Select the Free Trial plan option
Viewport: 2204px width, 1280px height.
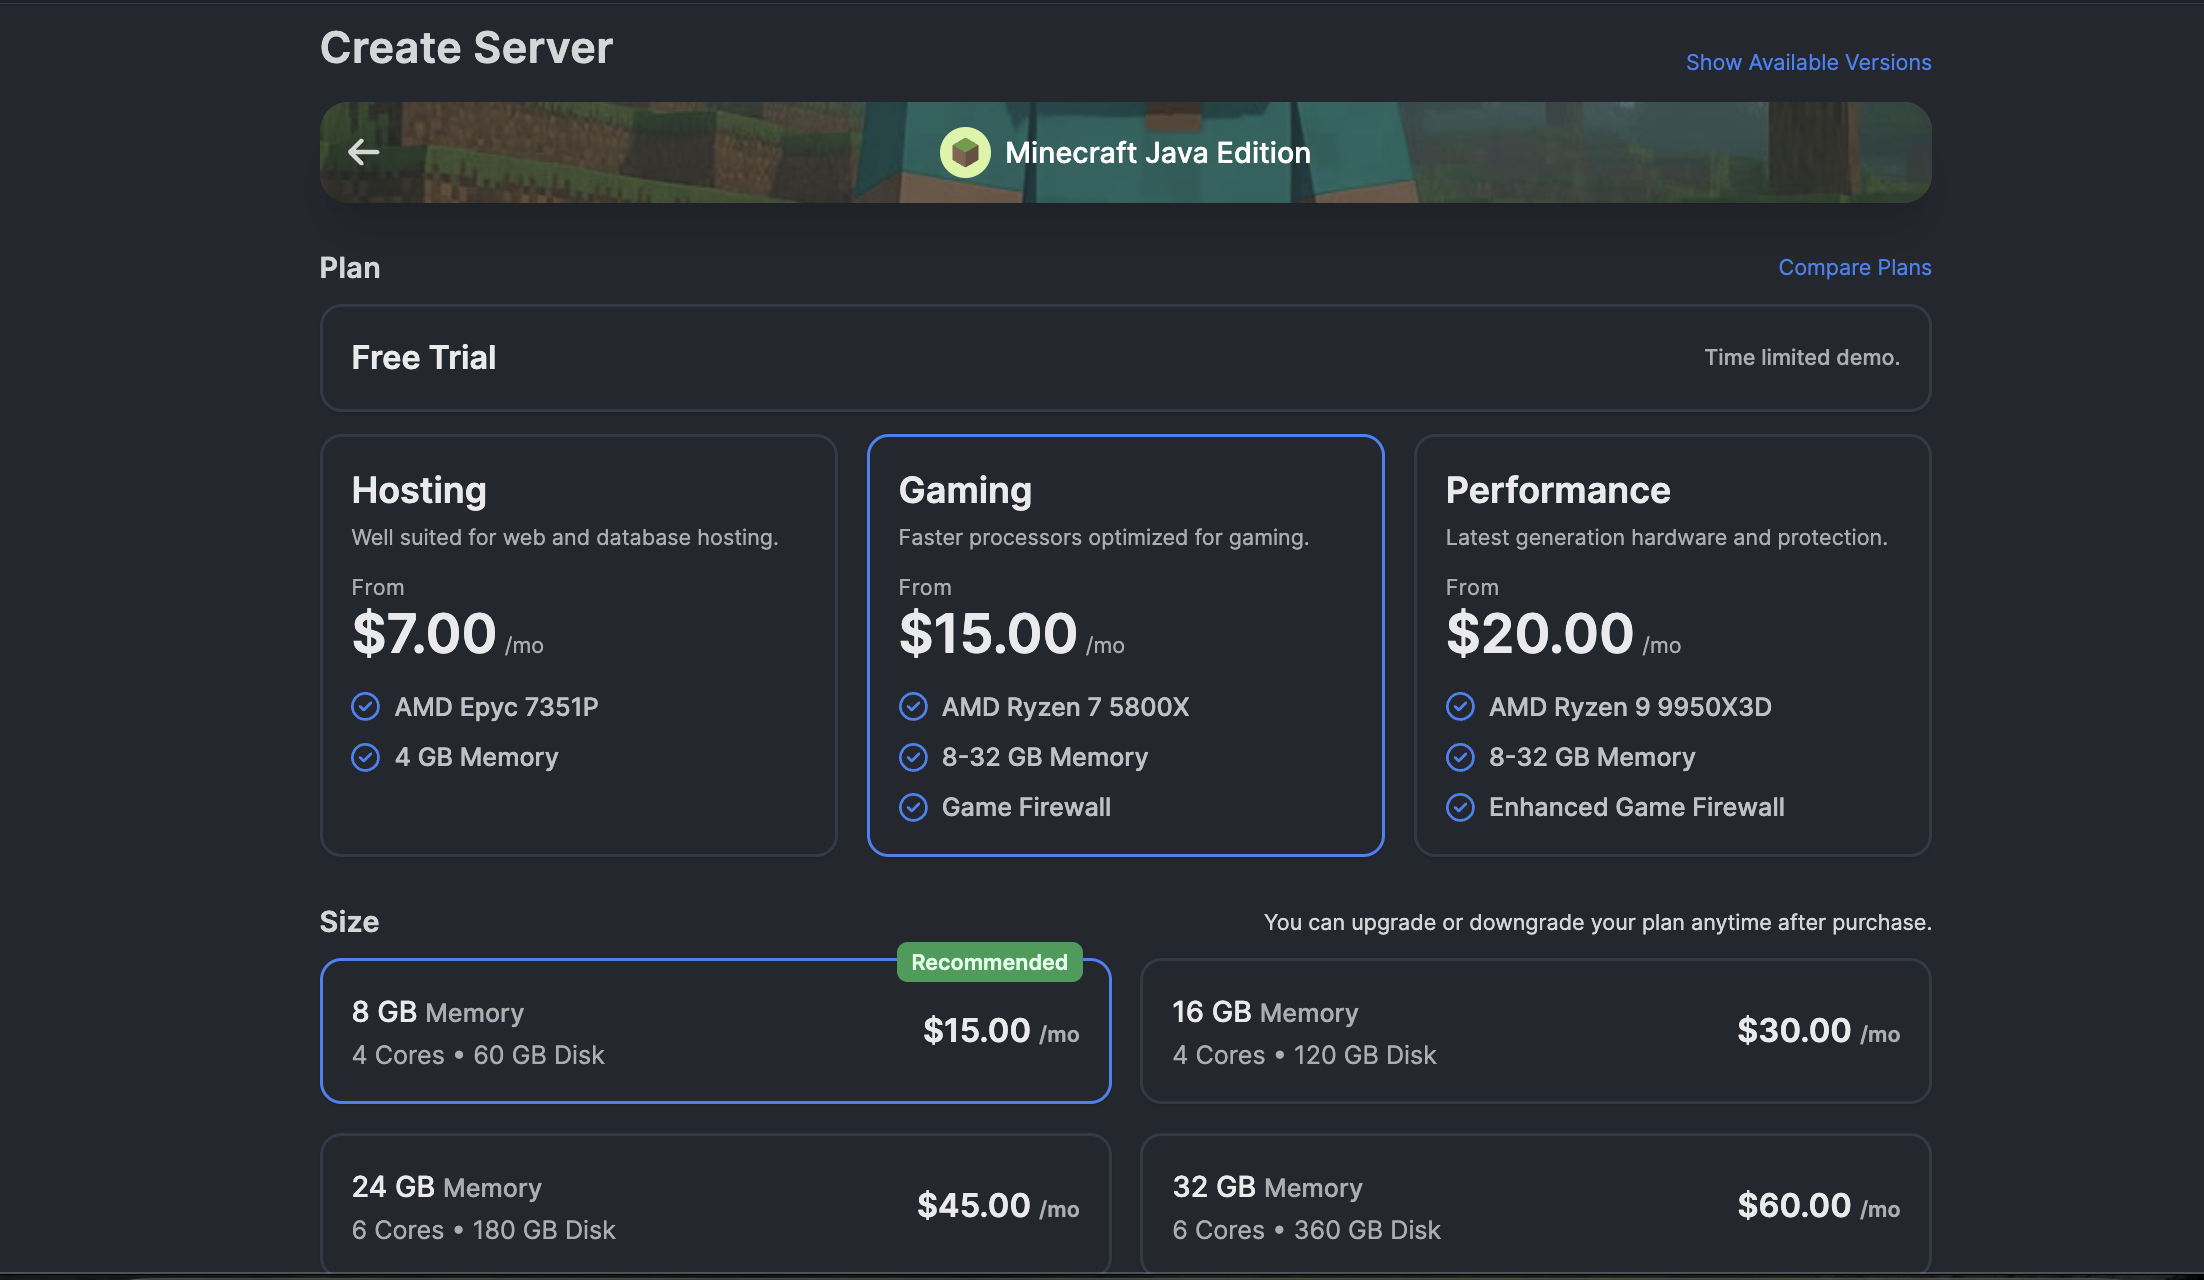pos(1125,358)
